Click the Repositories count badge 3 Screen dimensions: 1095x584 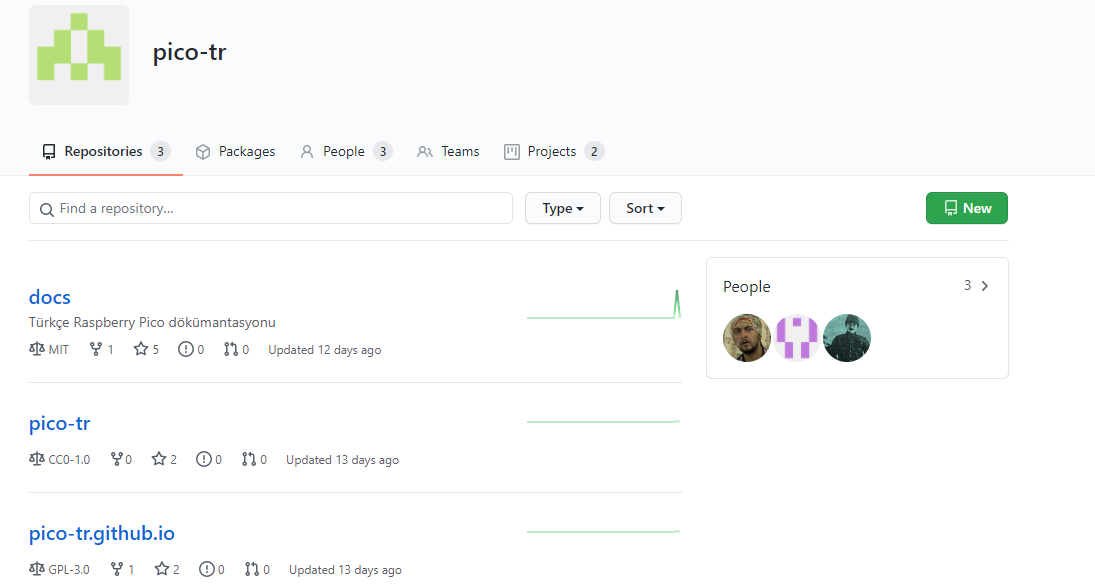[x=160, y=152]
